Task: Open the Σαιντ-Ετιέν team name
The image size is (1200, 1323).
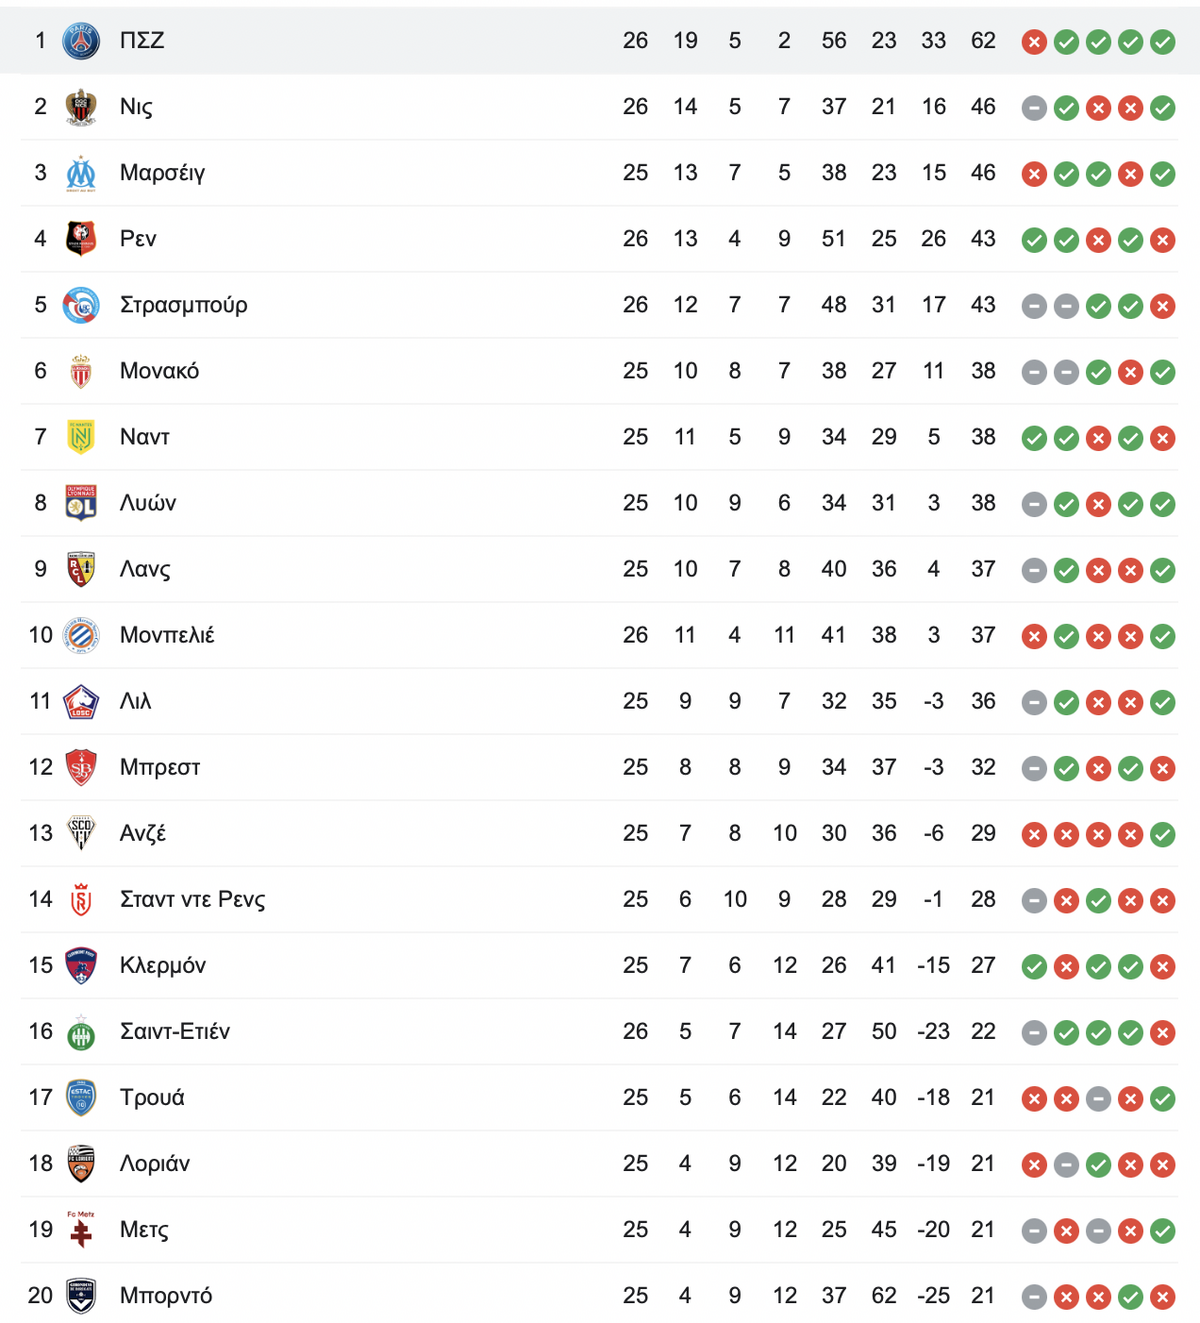Action: (x=175, y=1031)
